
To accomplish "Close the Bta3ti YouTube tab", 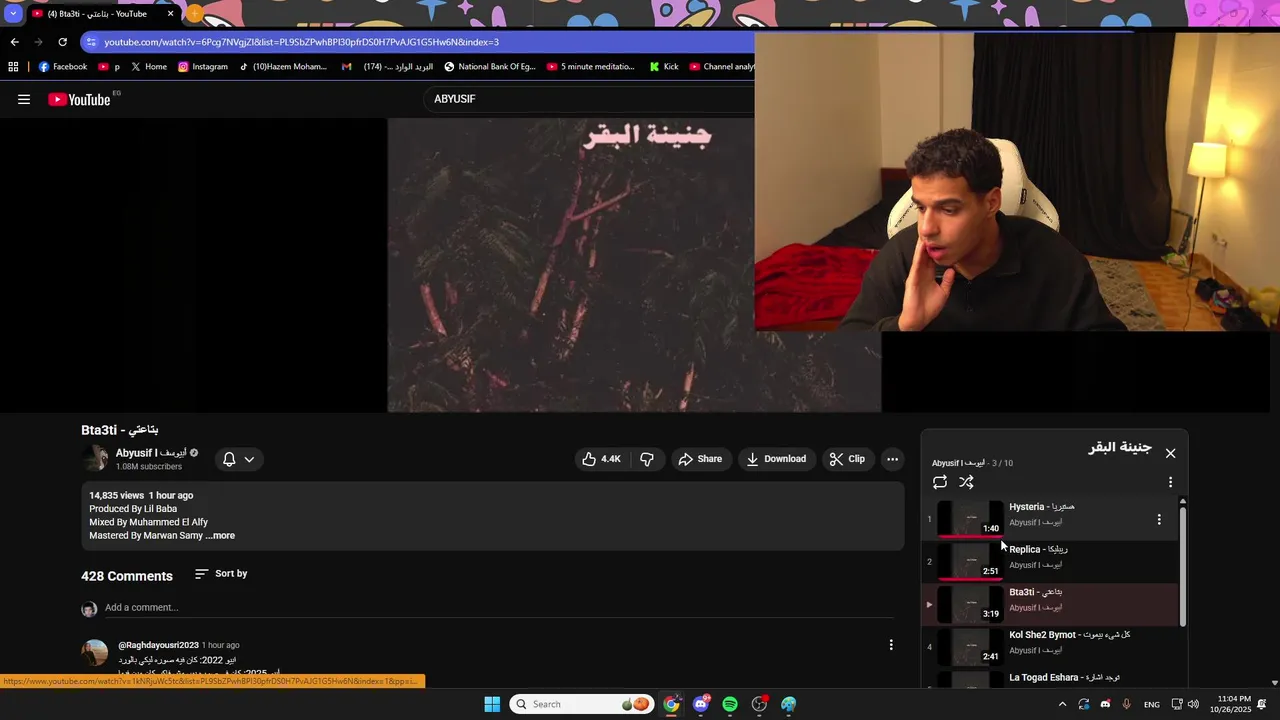I will point(170,14).
